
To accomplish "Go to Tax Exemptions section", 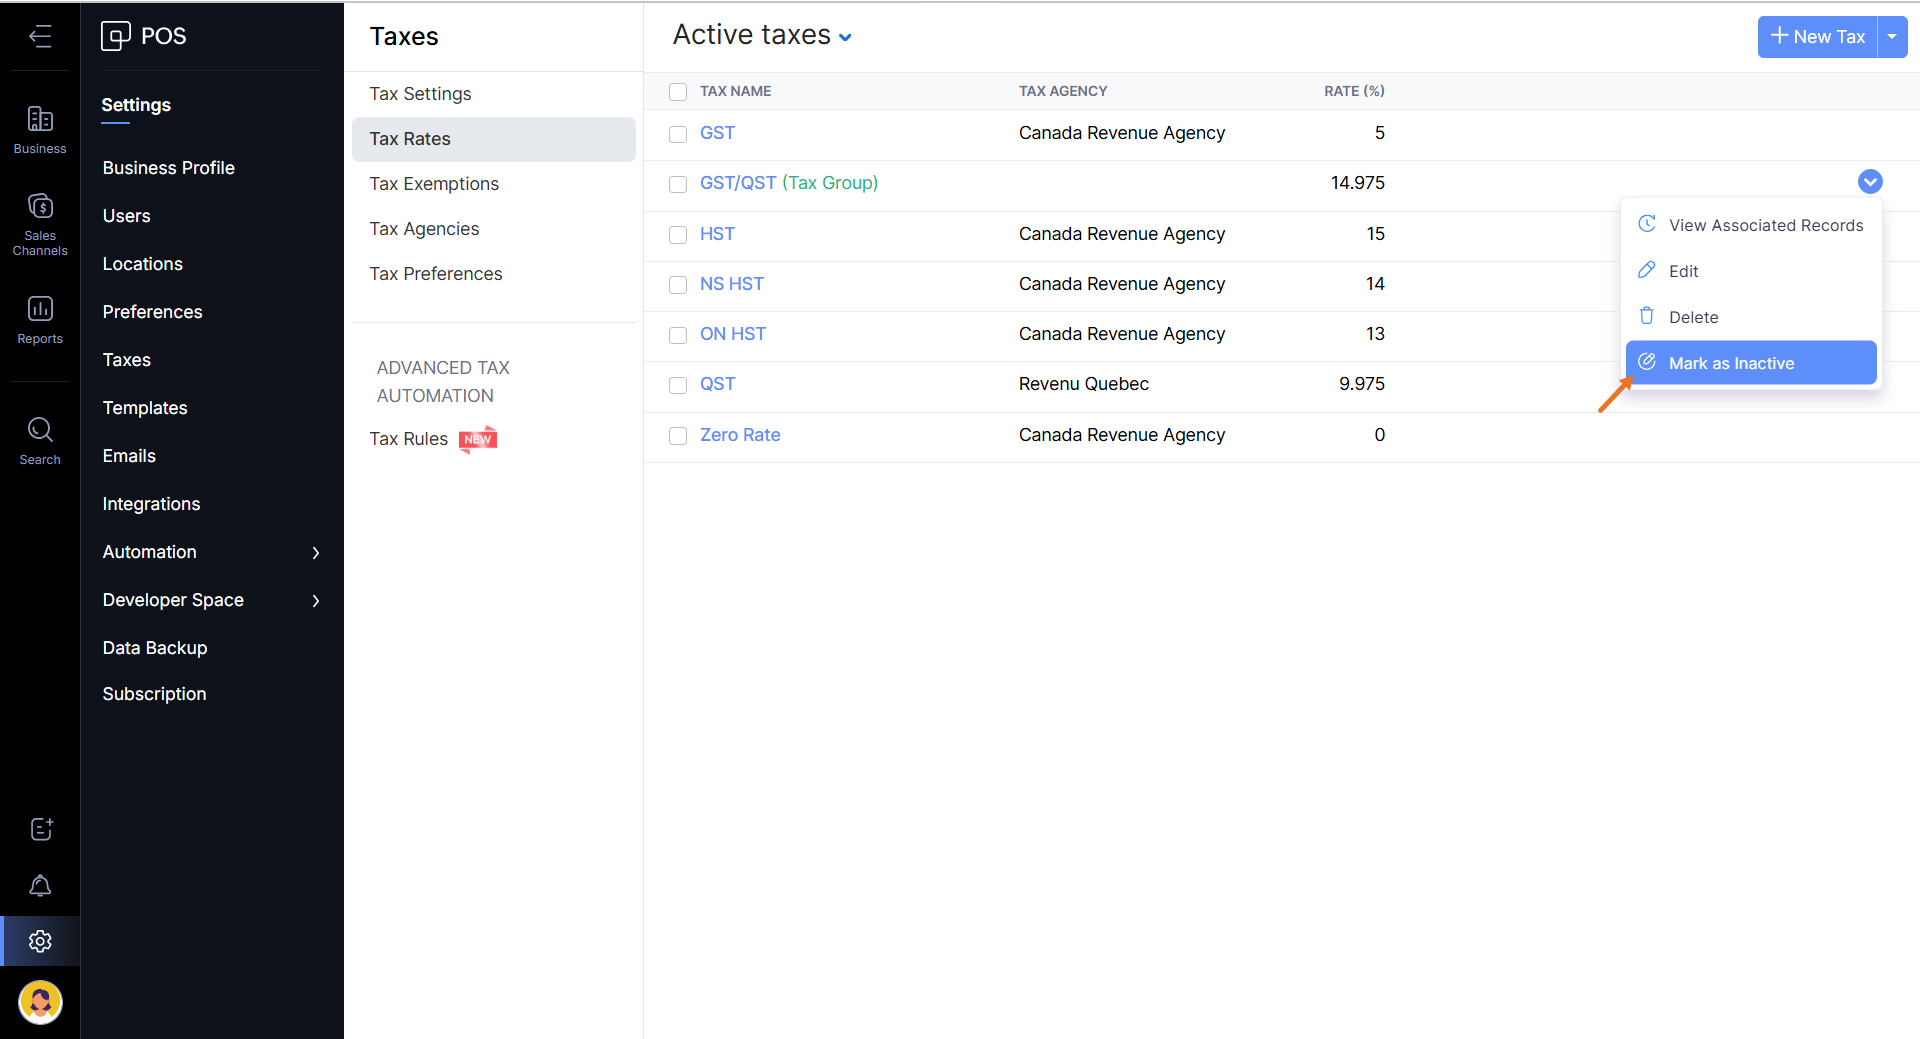I will 434,184.
